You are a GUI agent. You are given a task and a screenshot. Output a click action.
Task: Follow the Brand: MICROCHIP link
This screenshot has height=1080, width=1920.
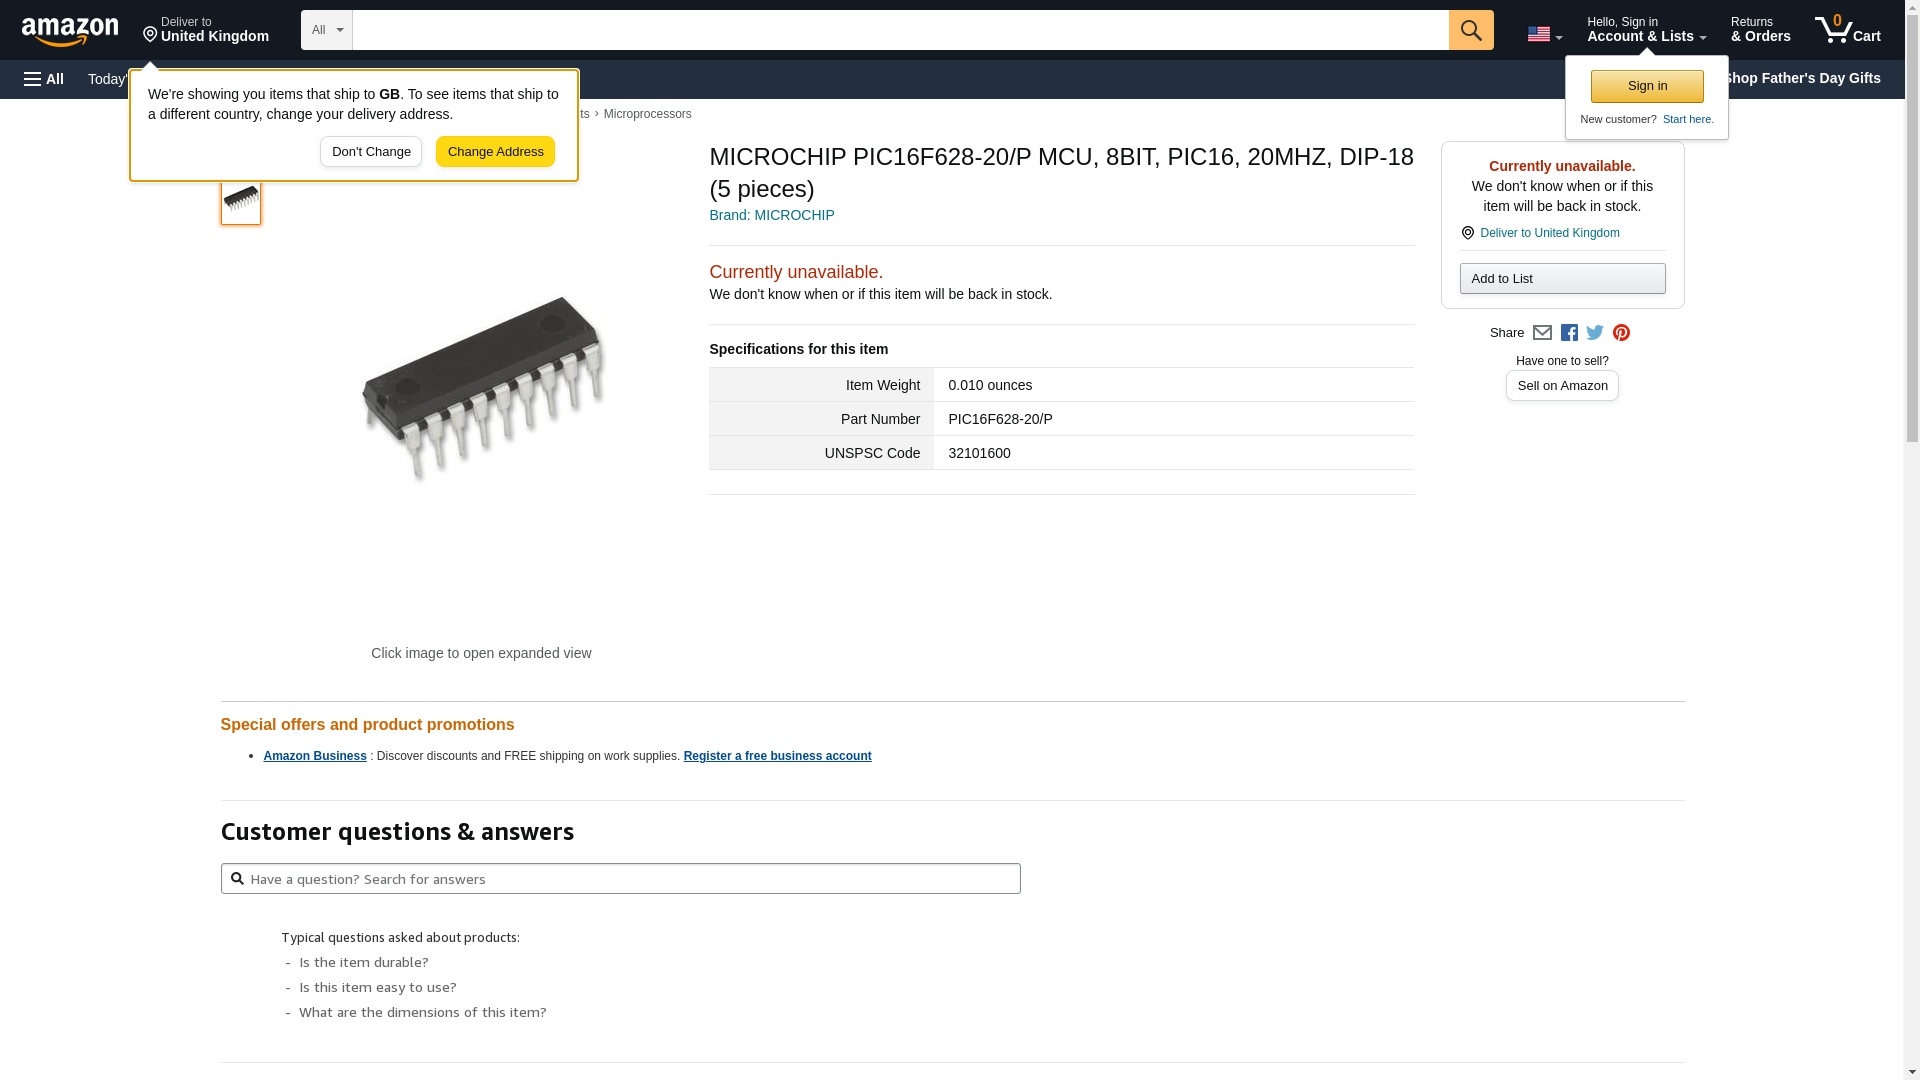pyautogui.click(x=771, y=215)
